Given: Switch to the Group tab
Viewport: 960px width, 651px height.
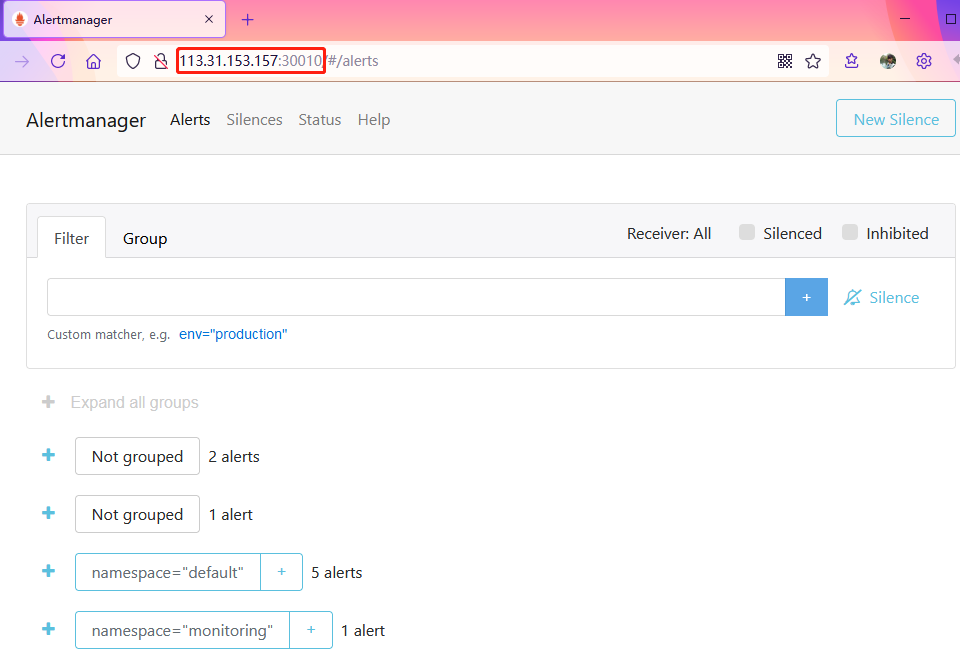Looking at the screenshot, I should (145, 239).
